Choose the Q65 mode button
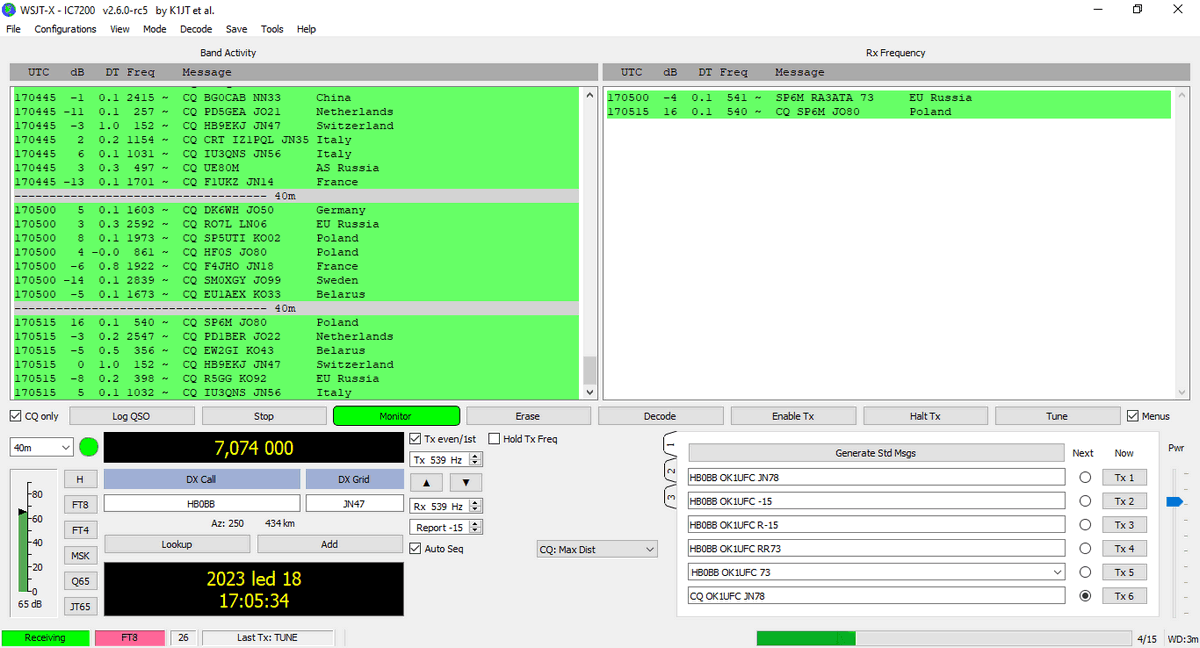 (79, 581)
